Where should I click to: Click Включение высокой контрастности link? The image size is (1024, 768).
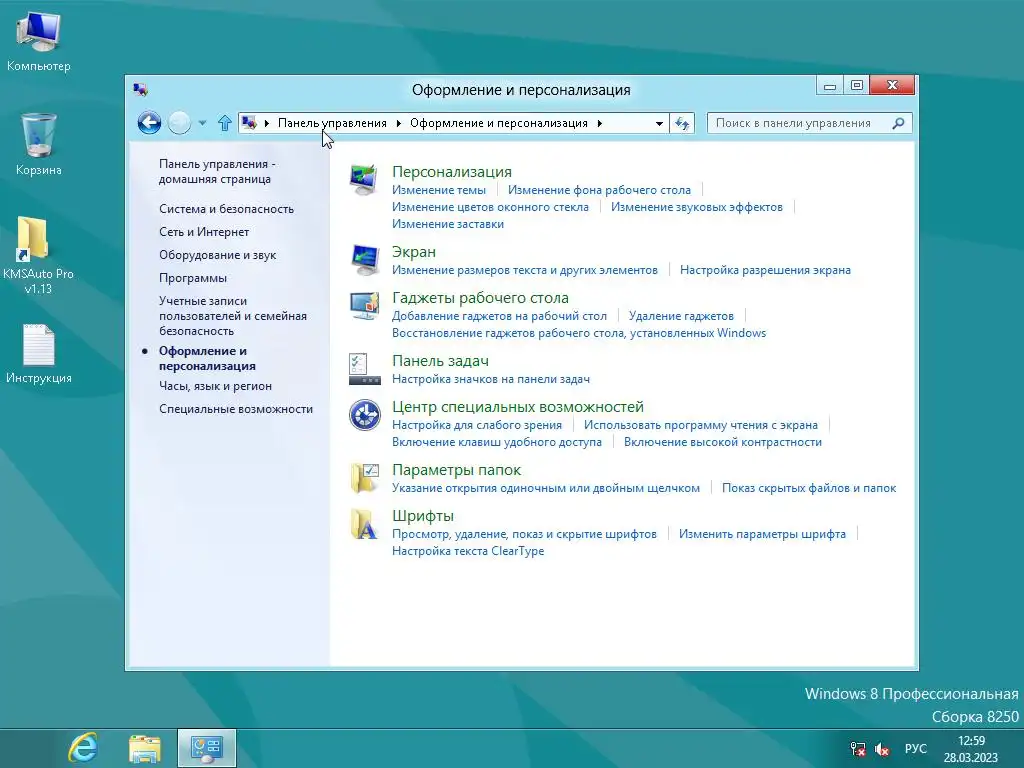coord(723,442)
